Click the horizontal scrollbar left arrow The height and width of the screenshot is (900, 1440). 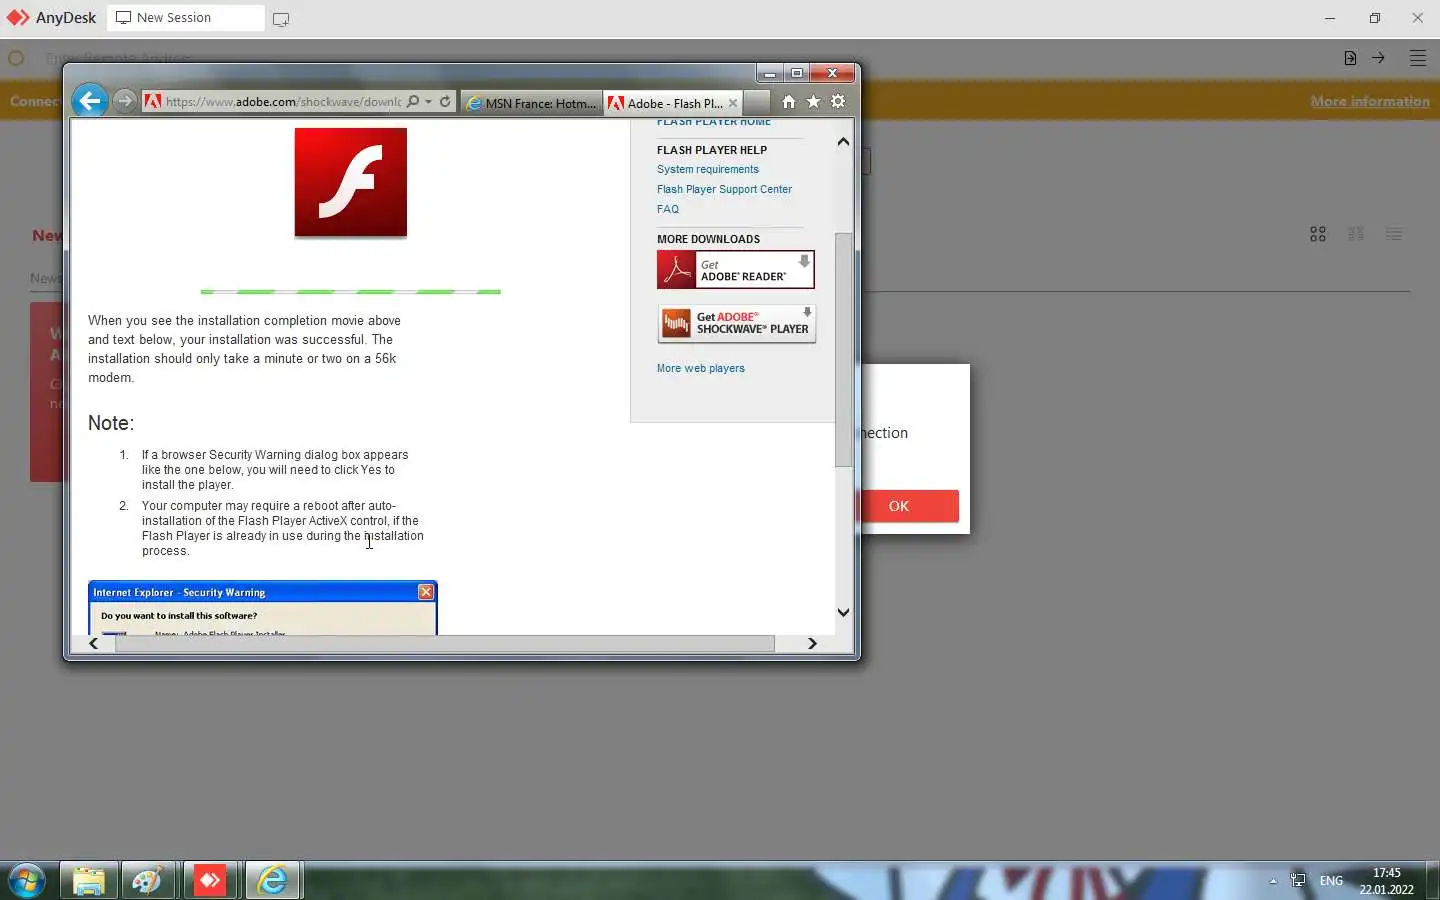[x=94, y=644]
